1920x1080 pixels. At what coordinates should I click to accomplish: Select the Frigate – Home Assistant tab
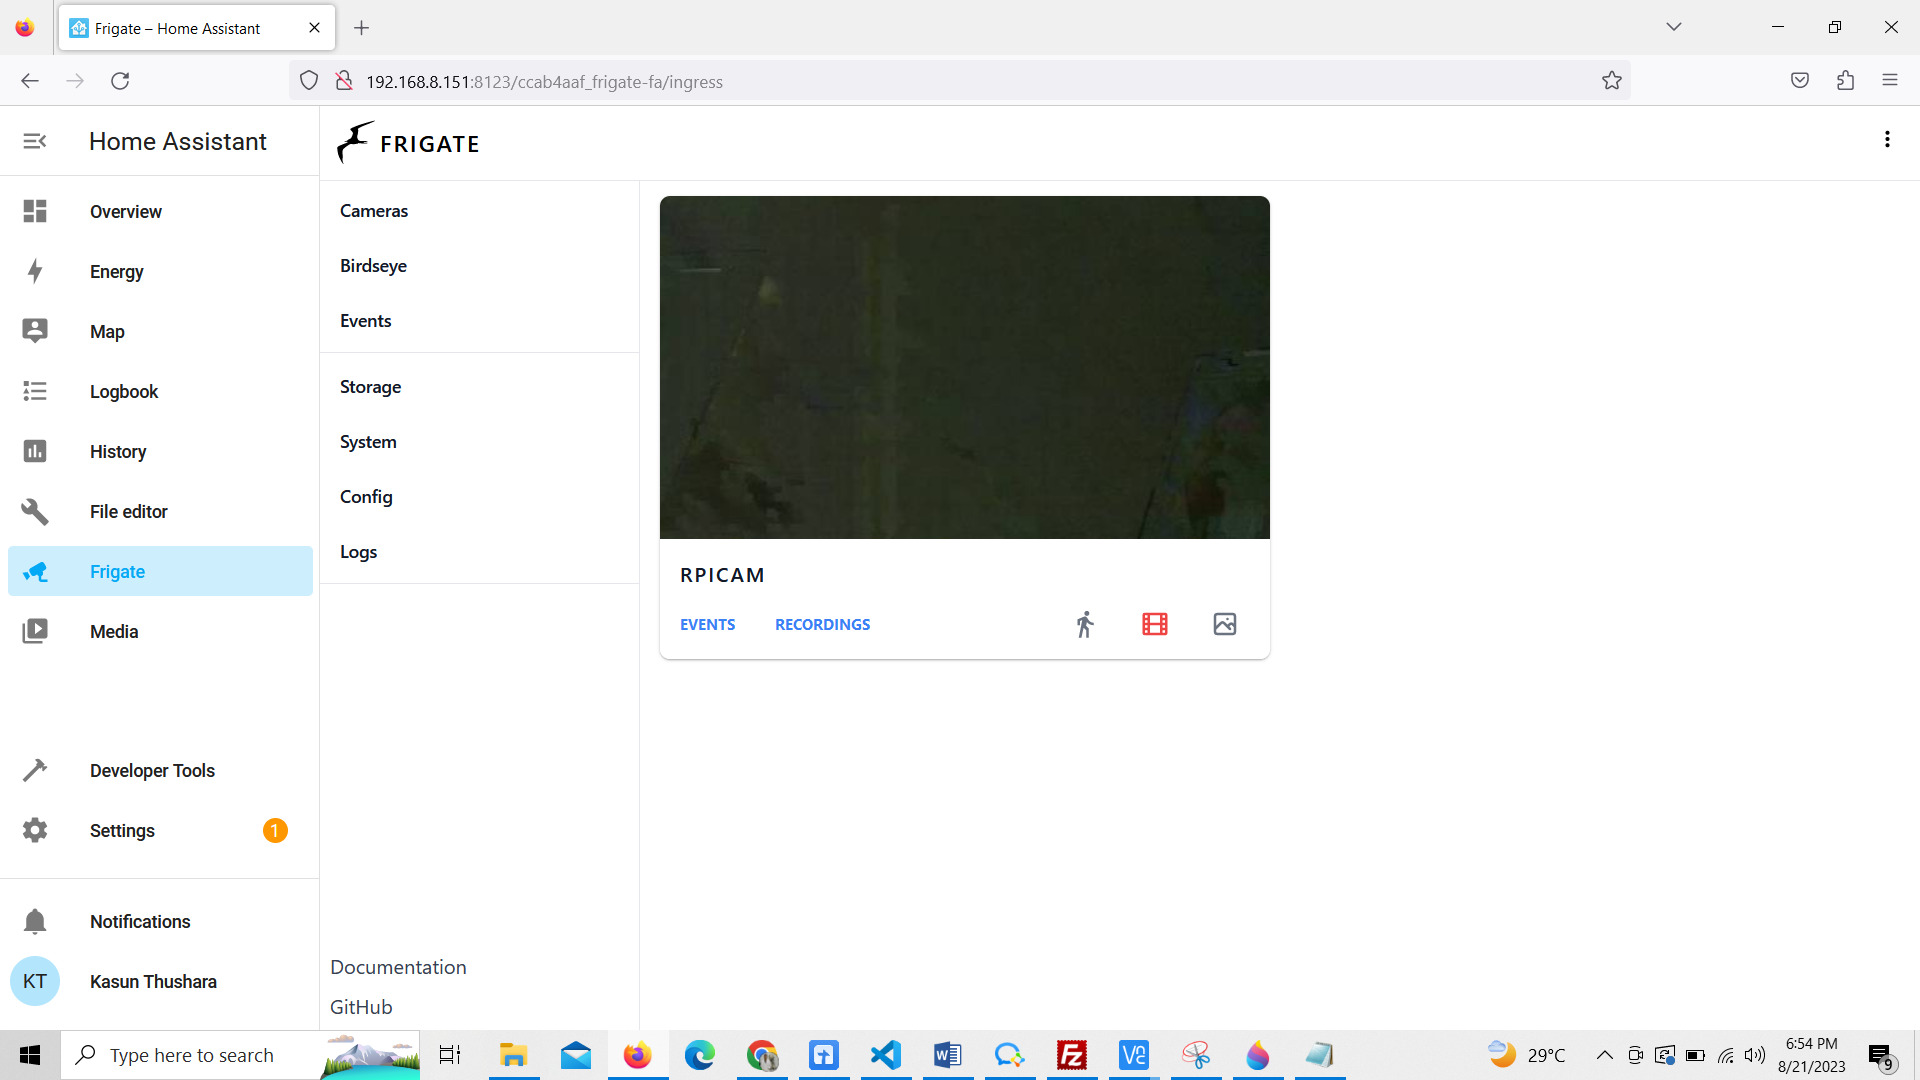[x=196, y=28]
